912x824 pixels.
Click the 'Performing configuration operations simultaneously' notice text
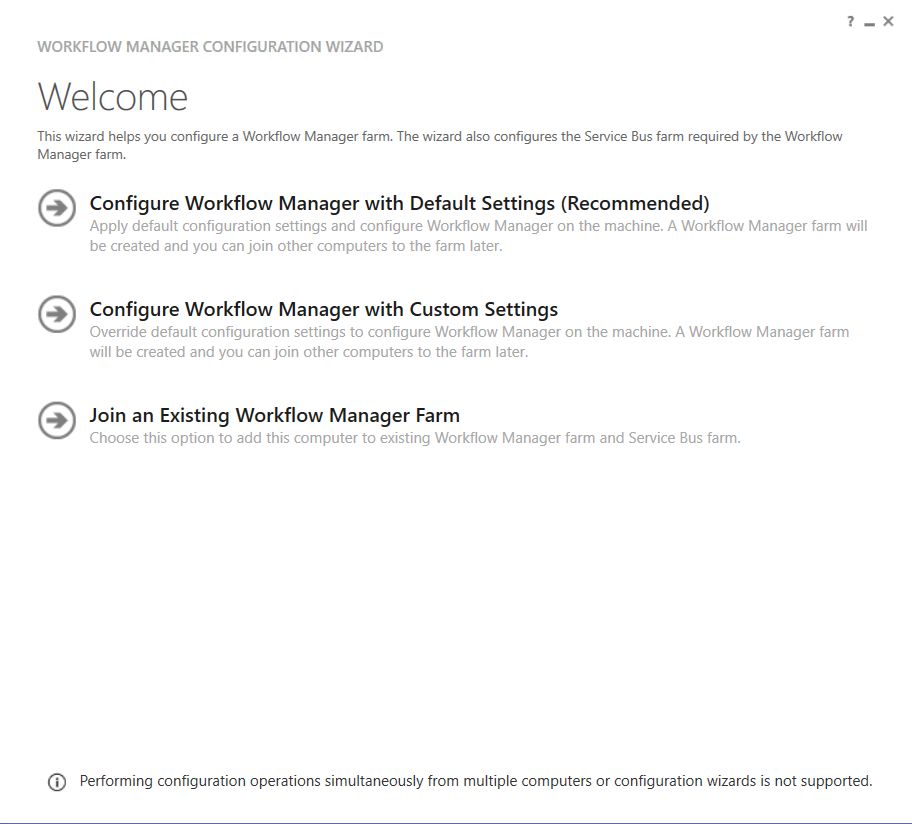(x=476, y=781)
